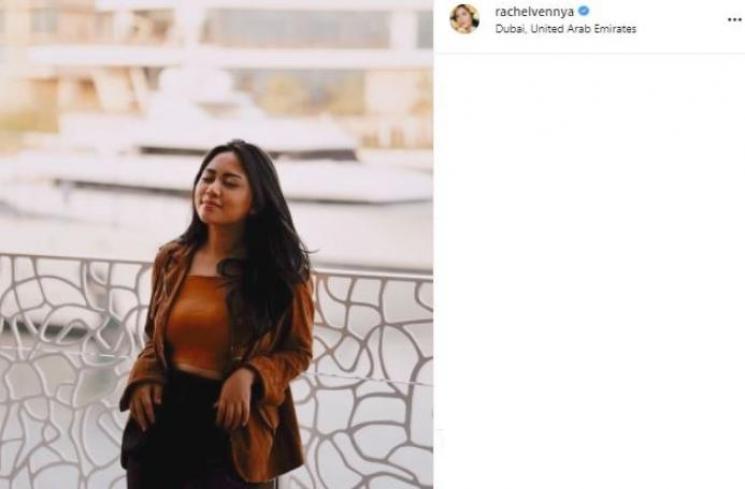Open the three-dot more options menu
The width and height of the screenshot is (745, 489).
click(x=734, y=19)
